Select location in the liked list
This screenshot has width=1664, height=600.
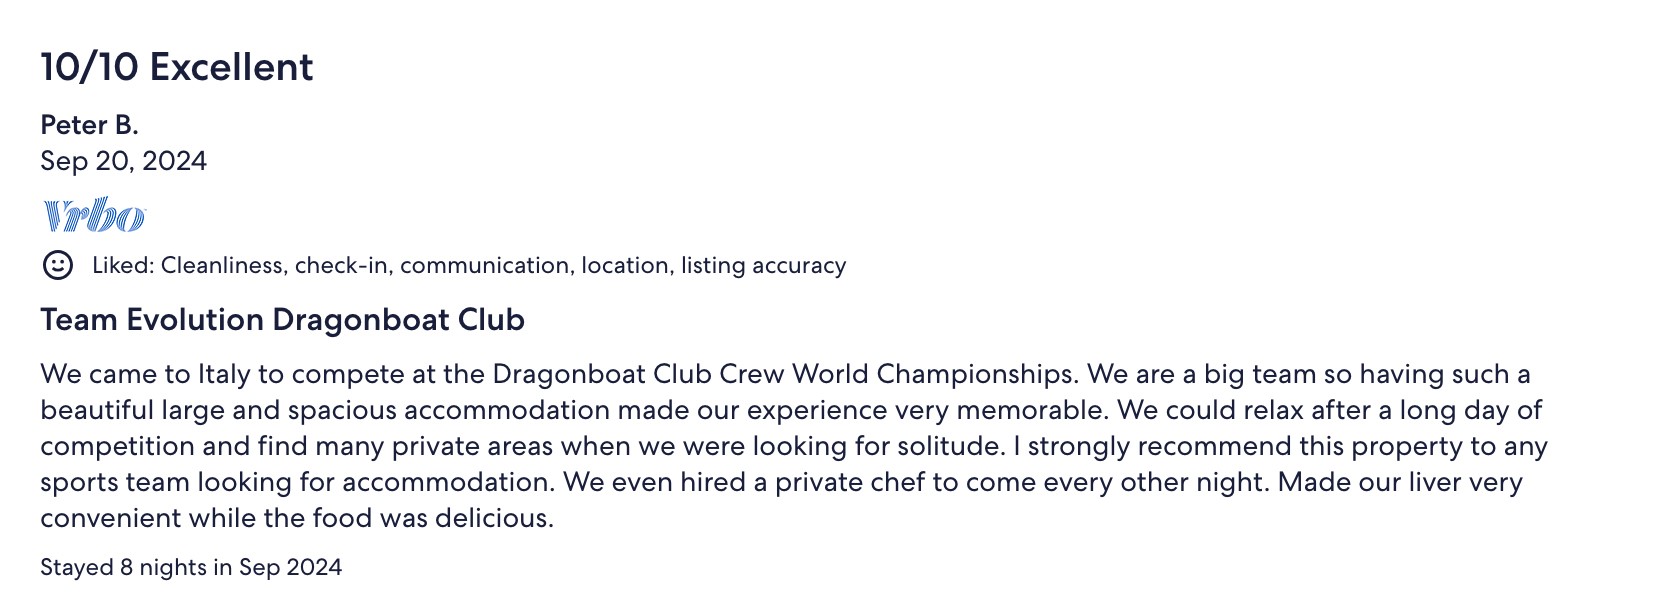627,265
